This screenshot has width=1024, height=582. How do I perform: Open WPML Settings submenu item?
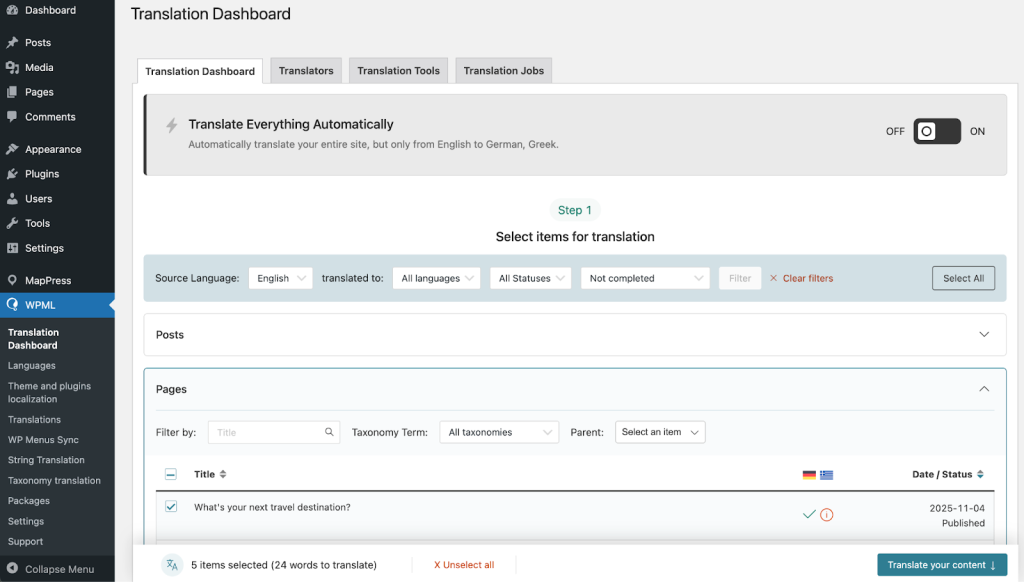[26, 521]
